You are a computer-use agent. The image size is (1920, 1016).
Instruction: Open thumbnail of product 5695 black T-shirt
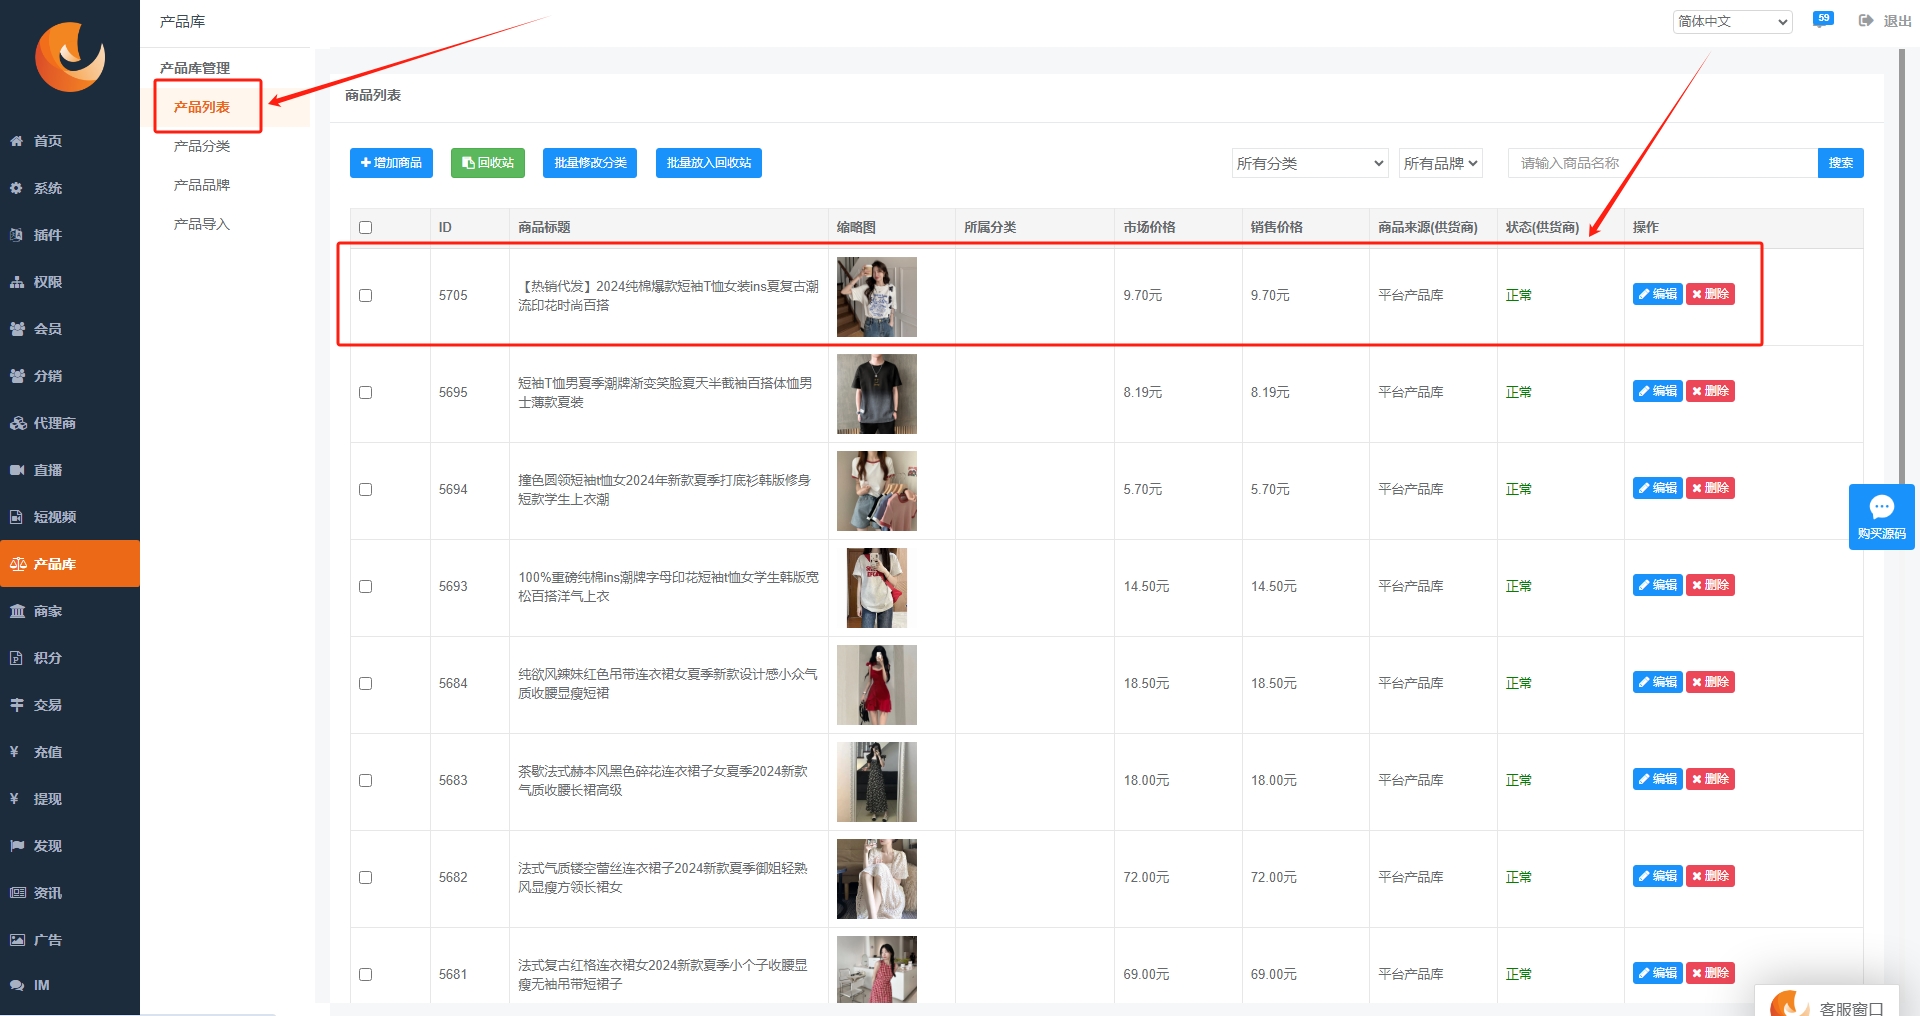pyautogui.click(x=877, y=394)
